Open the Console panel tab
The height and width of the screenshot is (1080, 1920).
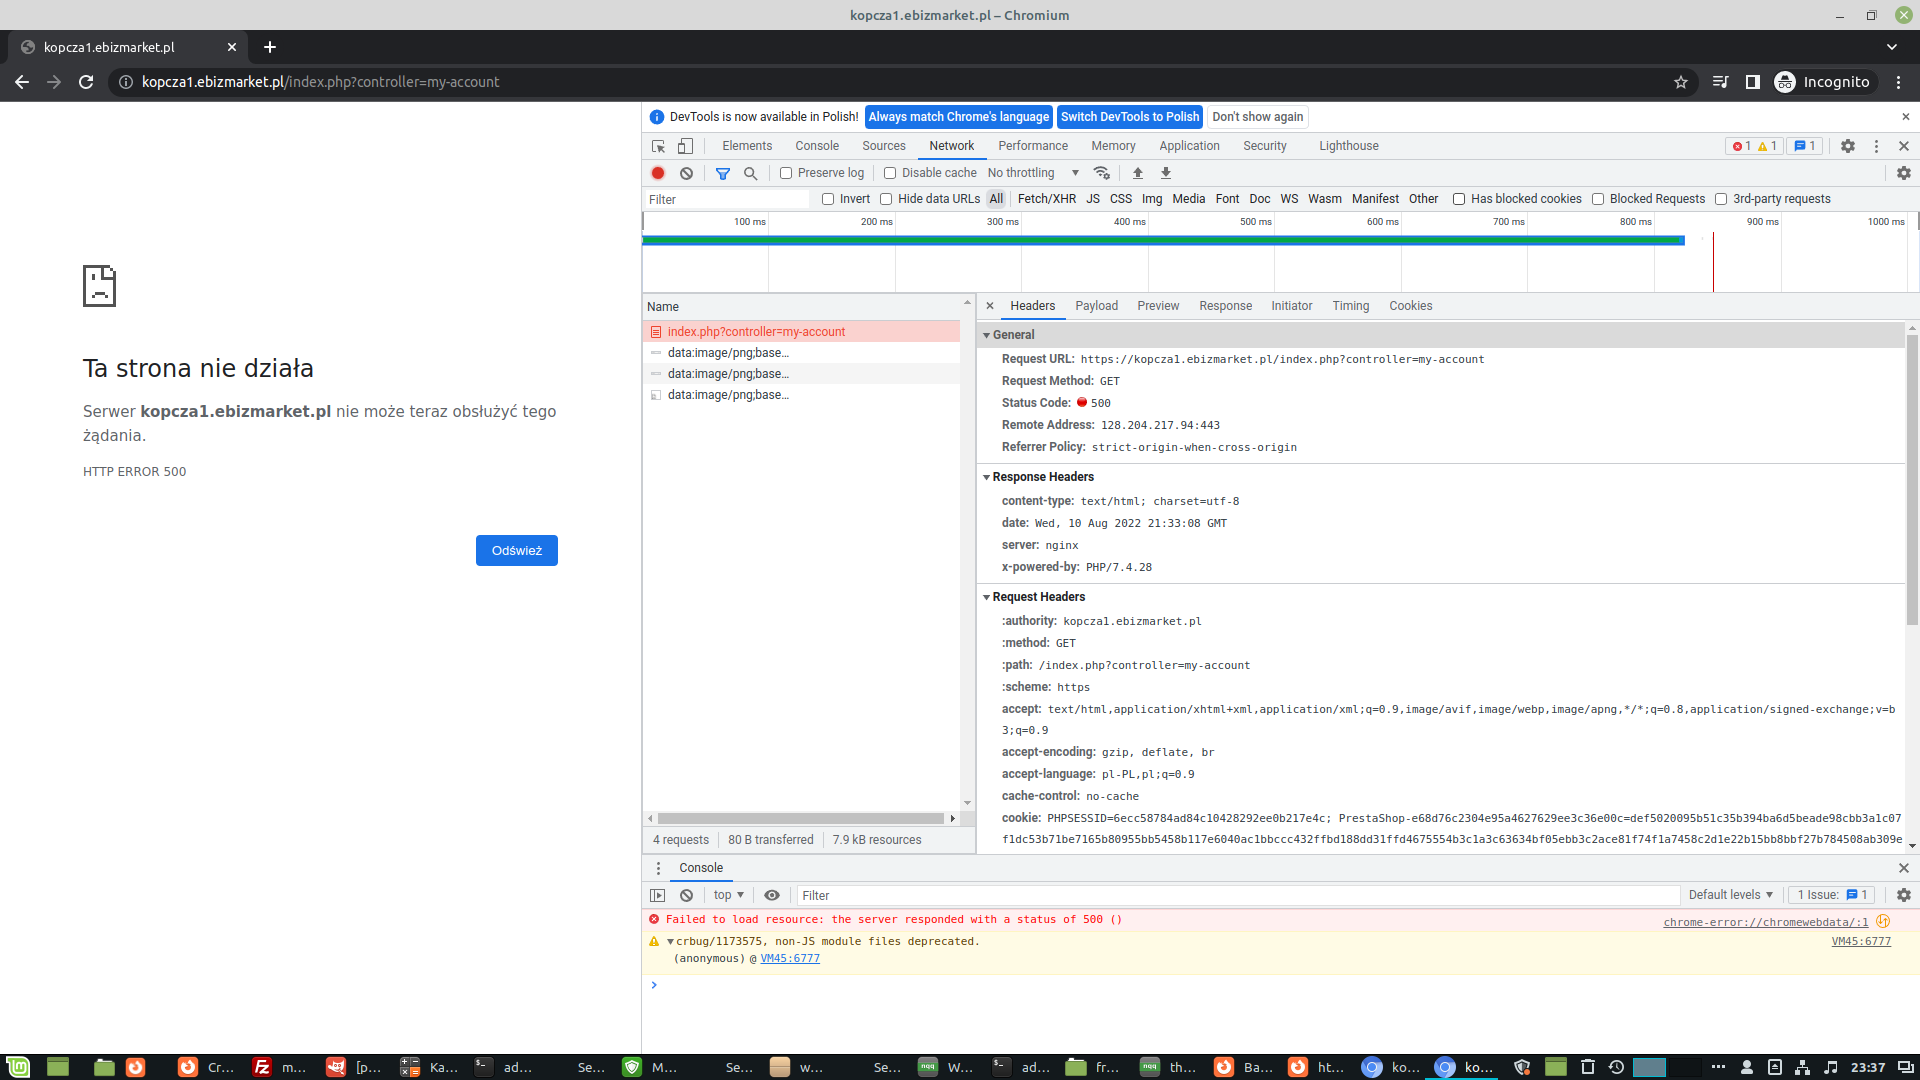(x=817, y=146)
